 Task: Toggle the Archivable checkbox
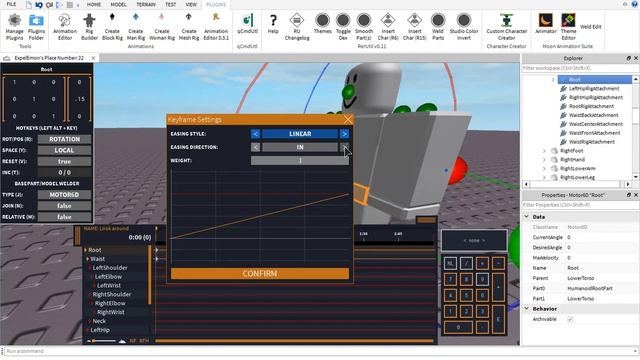click(x=570, y=319)
